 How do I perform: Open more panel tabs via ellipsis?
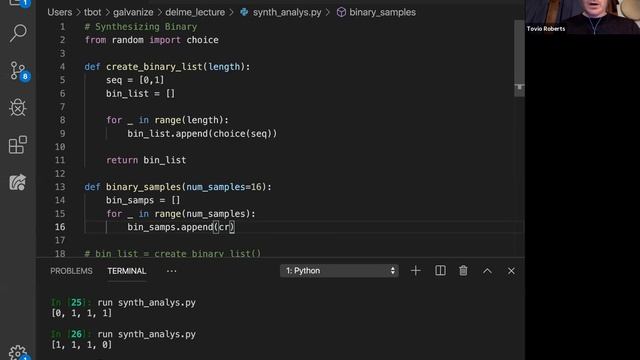171,271
